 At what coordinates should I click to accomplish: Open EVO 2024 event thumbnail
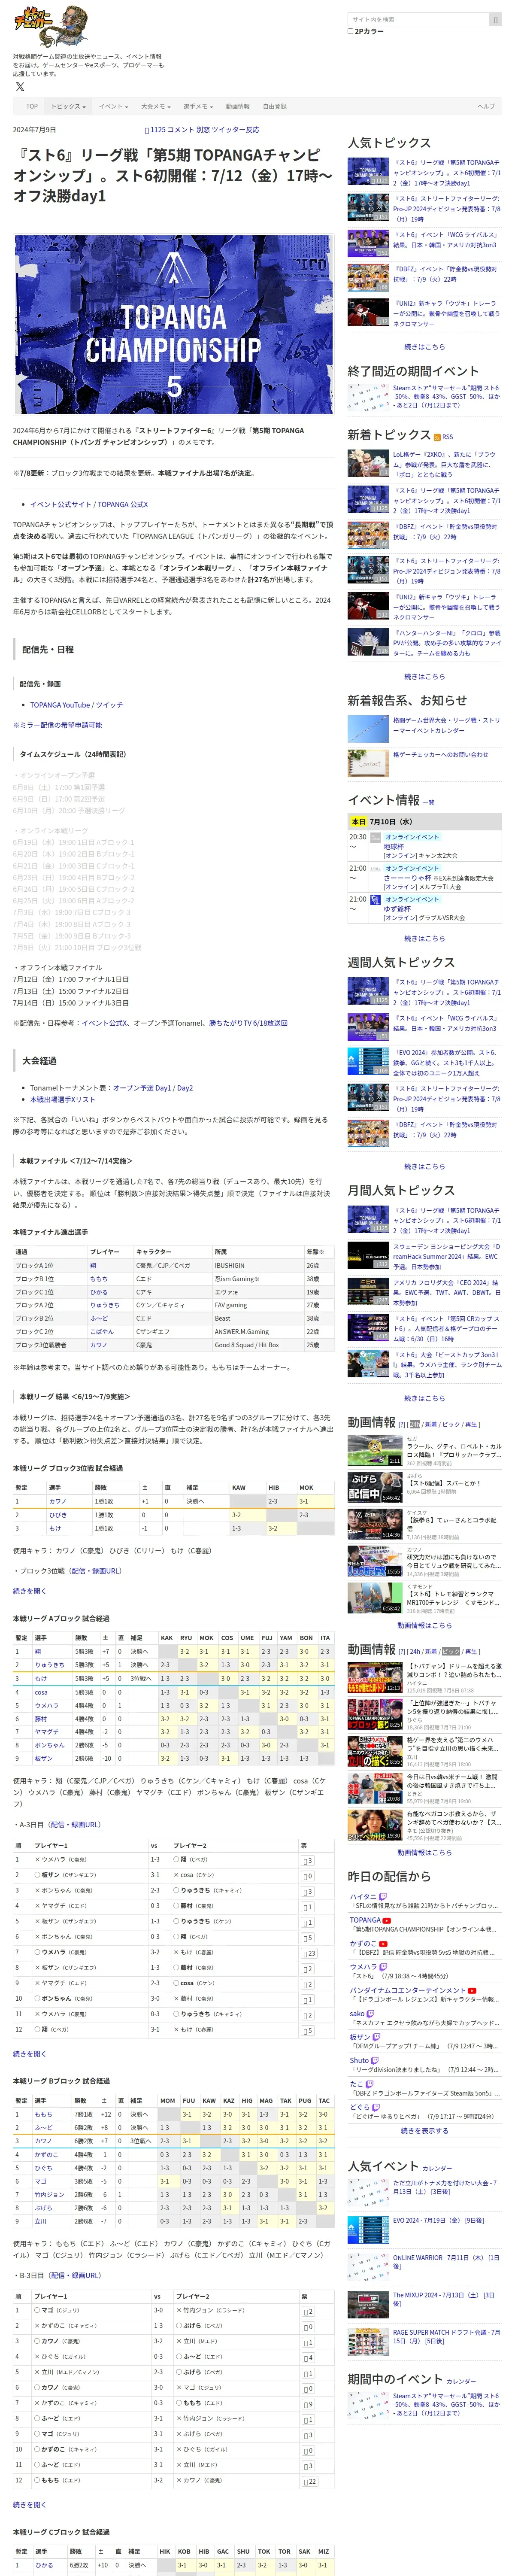[367, 2230]
